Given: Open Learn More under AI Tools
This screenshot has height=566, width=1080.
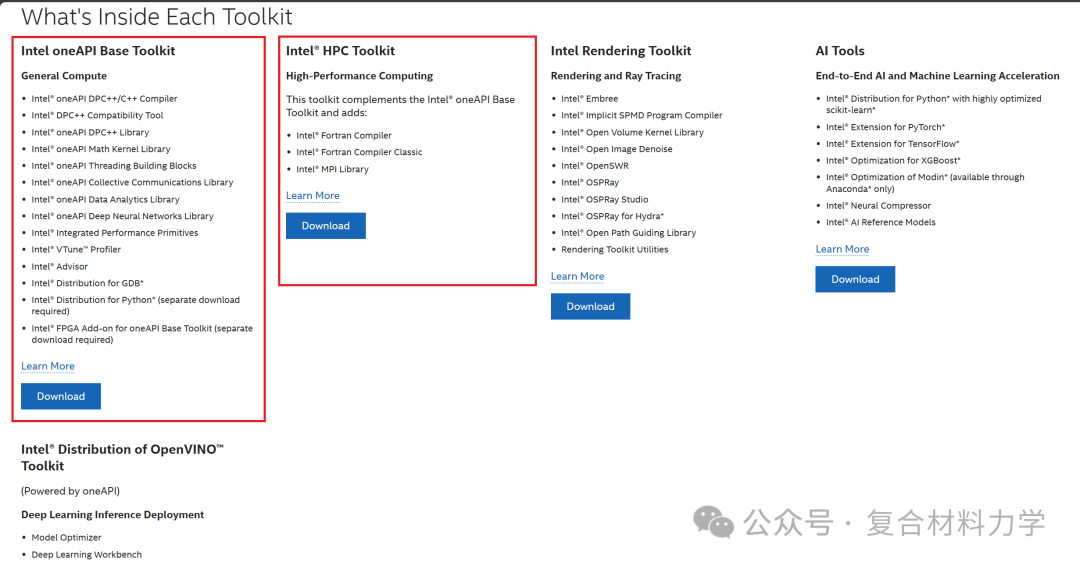Looking at the screenshot, I should point(842,249).
